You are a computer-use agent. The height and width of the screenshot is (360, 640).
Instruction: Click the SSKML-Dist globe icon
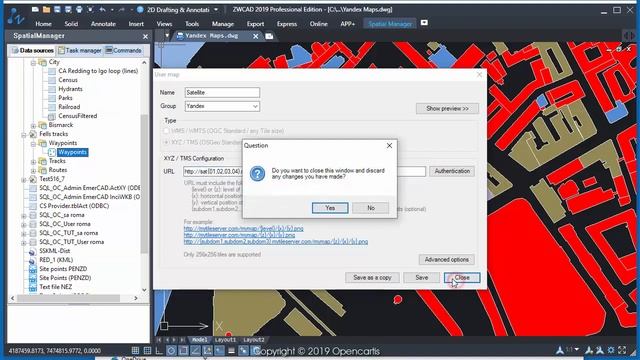(x=33, y=251)
